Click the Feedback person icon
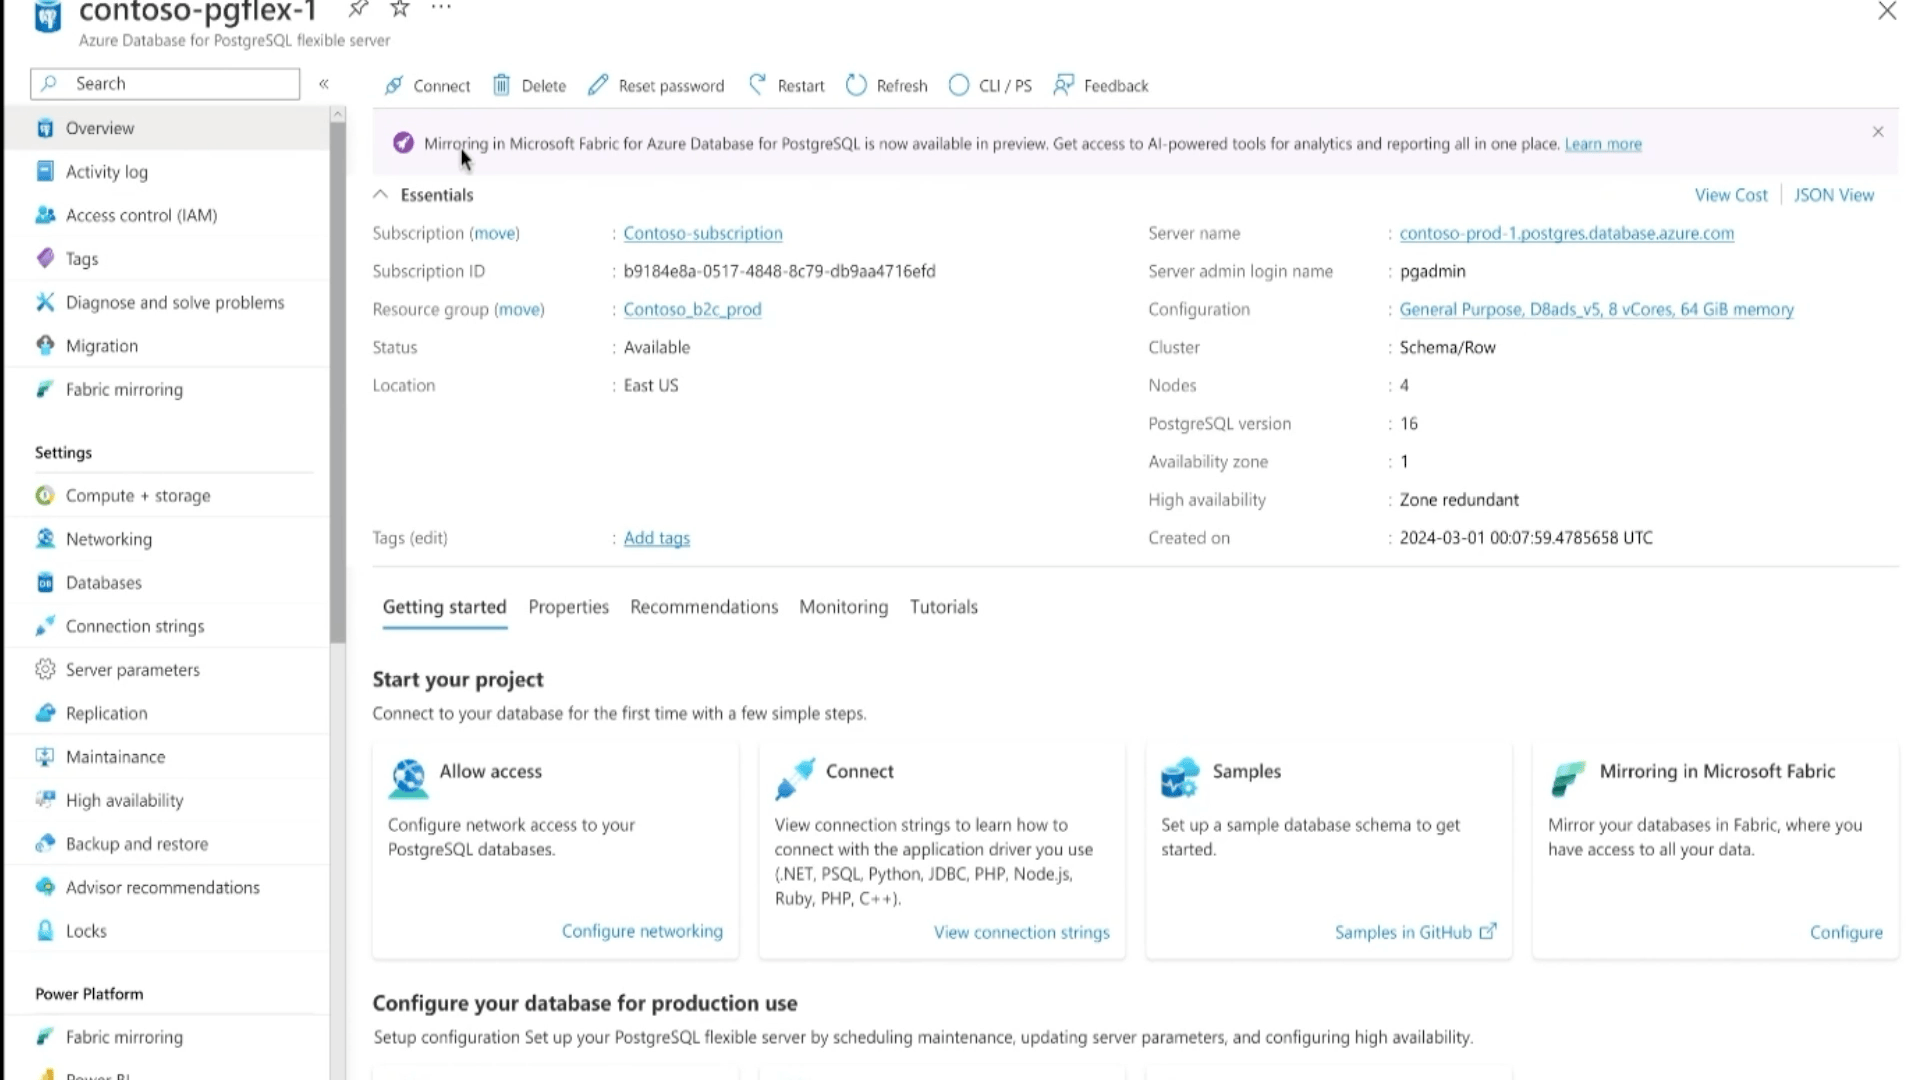Image resolution: width=1920 pixels, height=1080 pixels. tap(1063, 85)
